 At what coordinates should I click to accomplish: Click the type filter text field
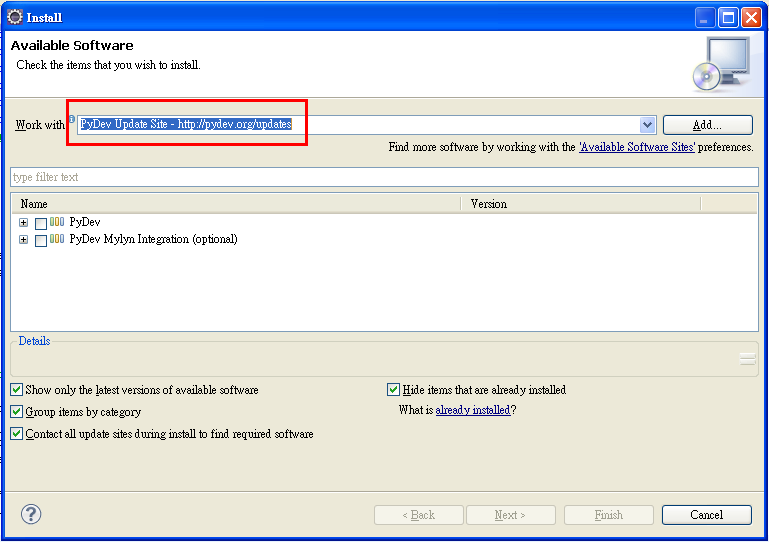point(384,177)
